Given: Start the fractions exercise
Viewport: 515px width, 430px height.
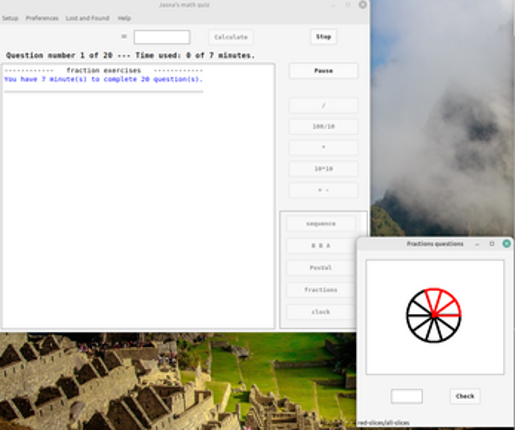Looking at the screenshot, I should [x=321, y=290].
